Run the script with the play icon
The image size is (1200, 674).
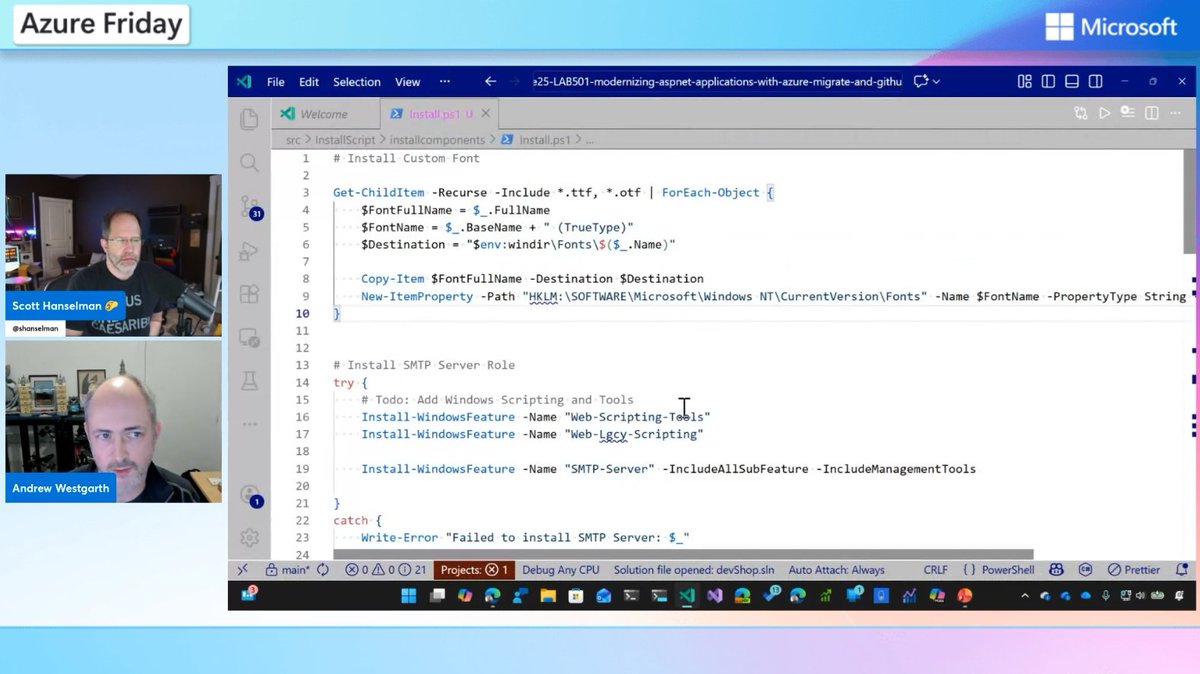point(1104,113)
